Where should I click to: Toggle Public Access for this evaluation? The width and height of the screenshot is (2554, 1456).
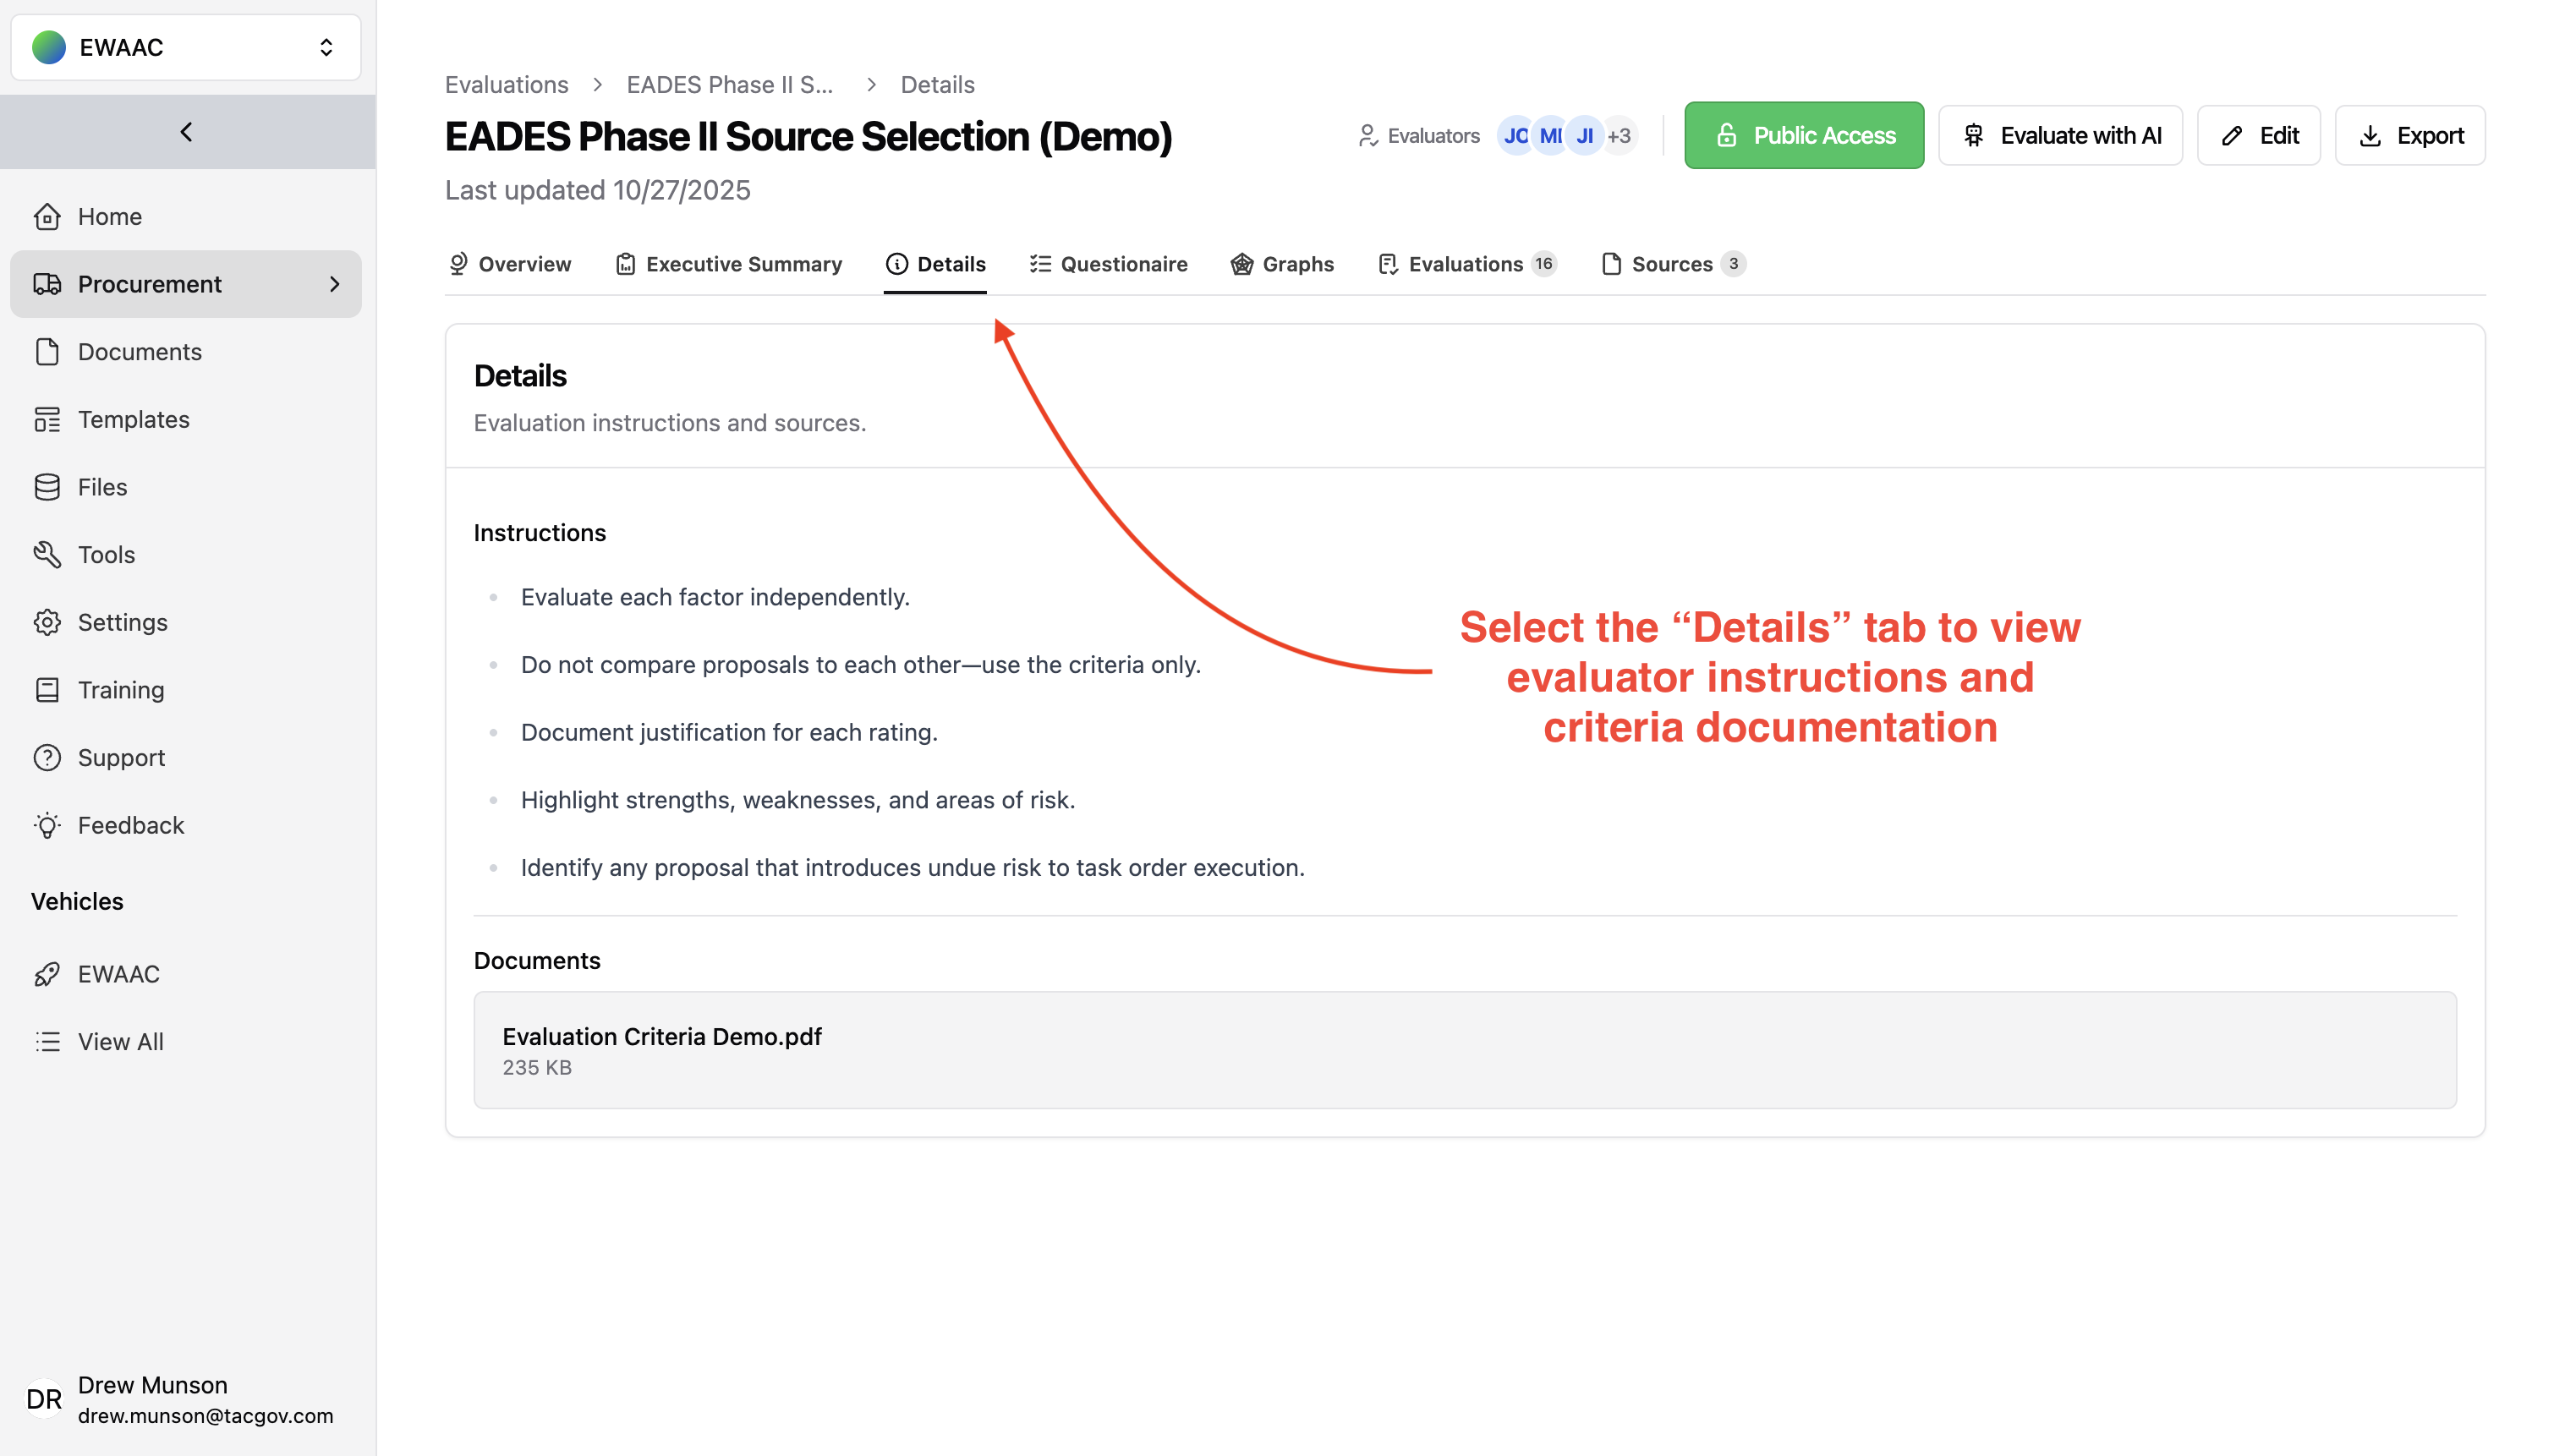tap(1803, 136)
